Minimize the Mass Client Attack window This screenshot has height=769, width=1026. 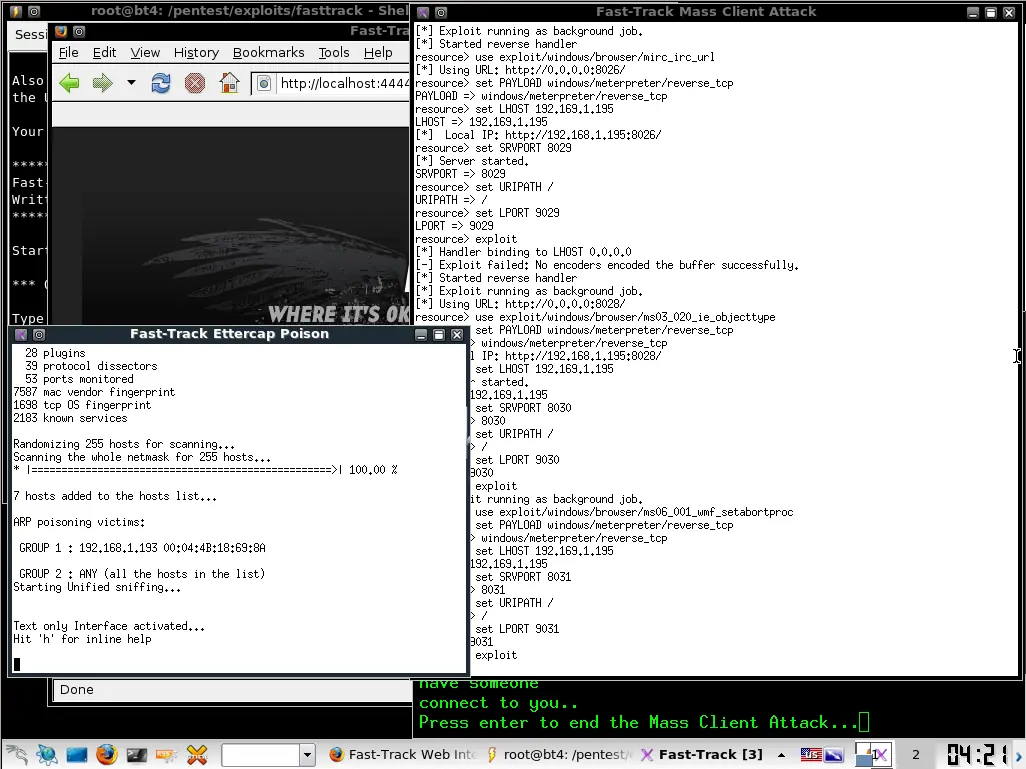[972, 12]
